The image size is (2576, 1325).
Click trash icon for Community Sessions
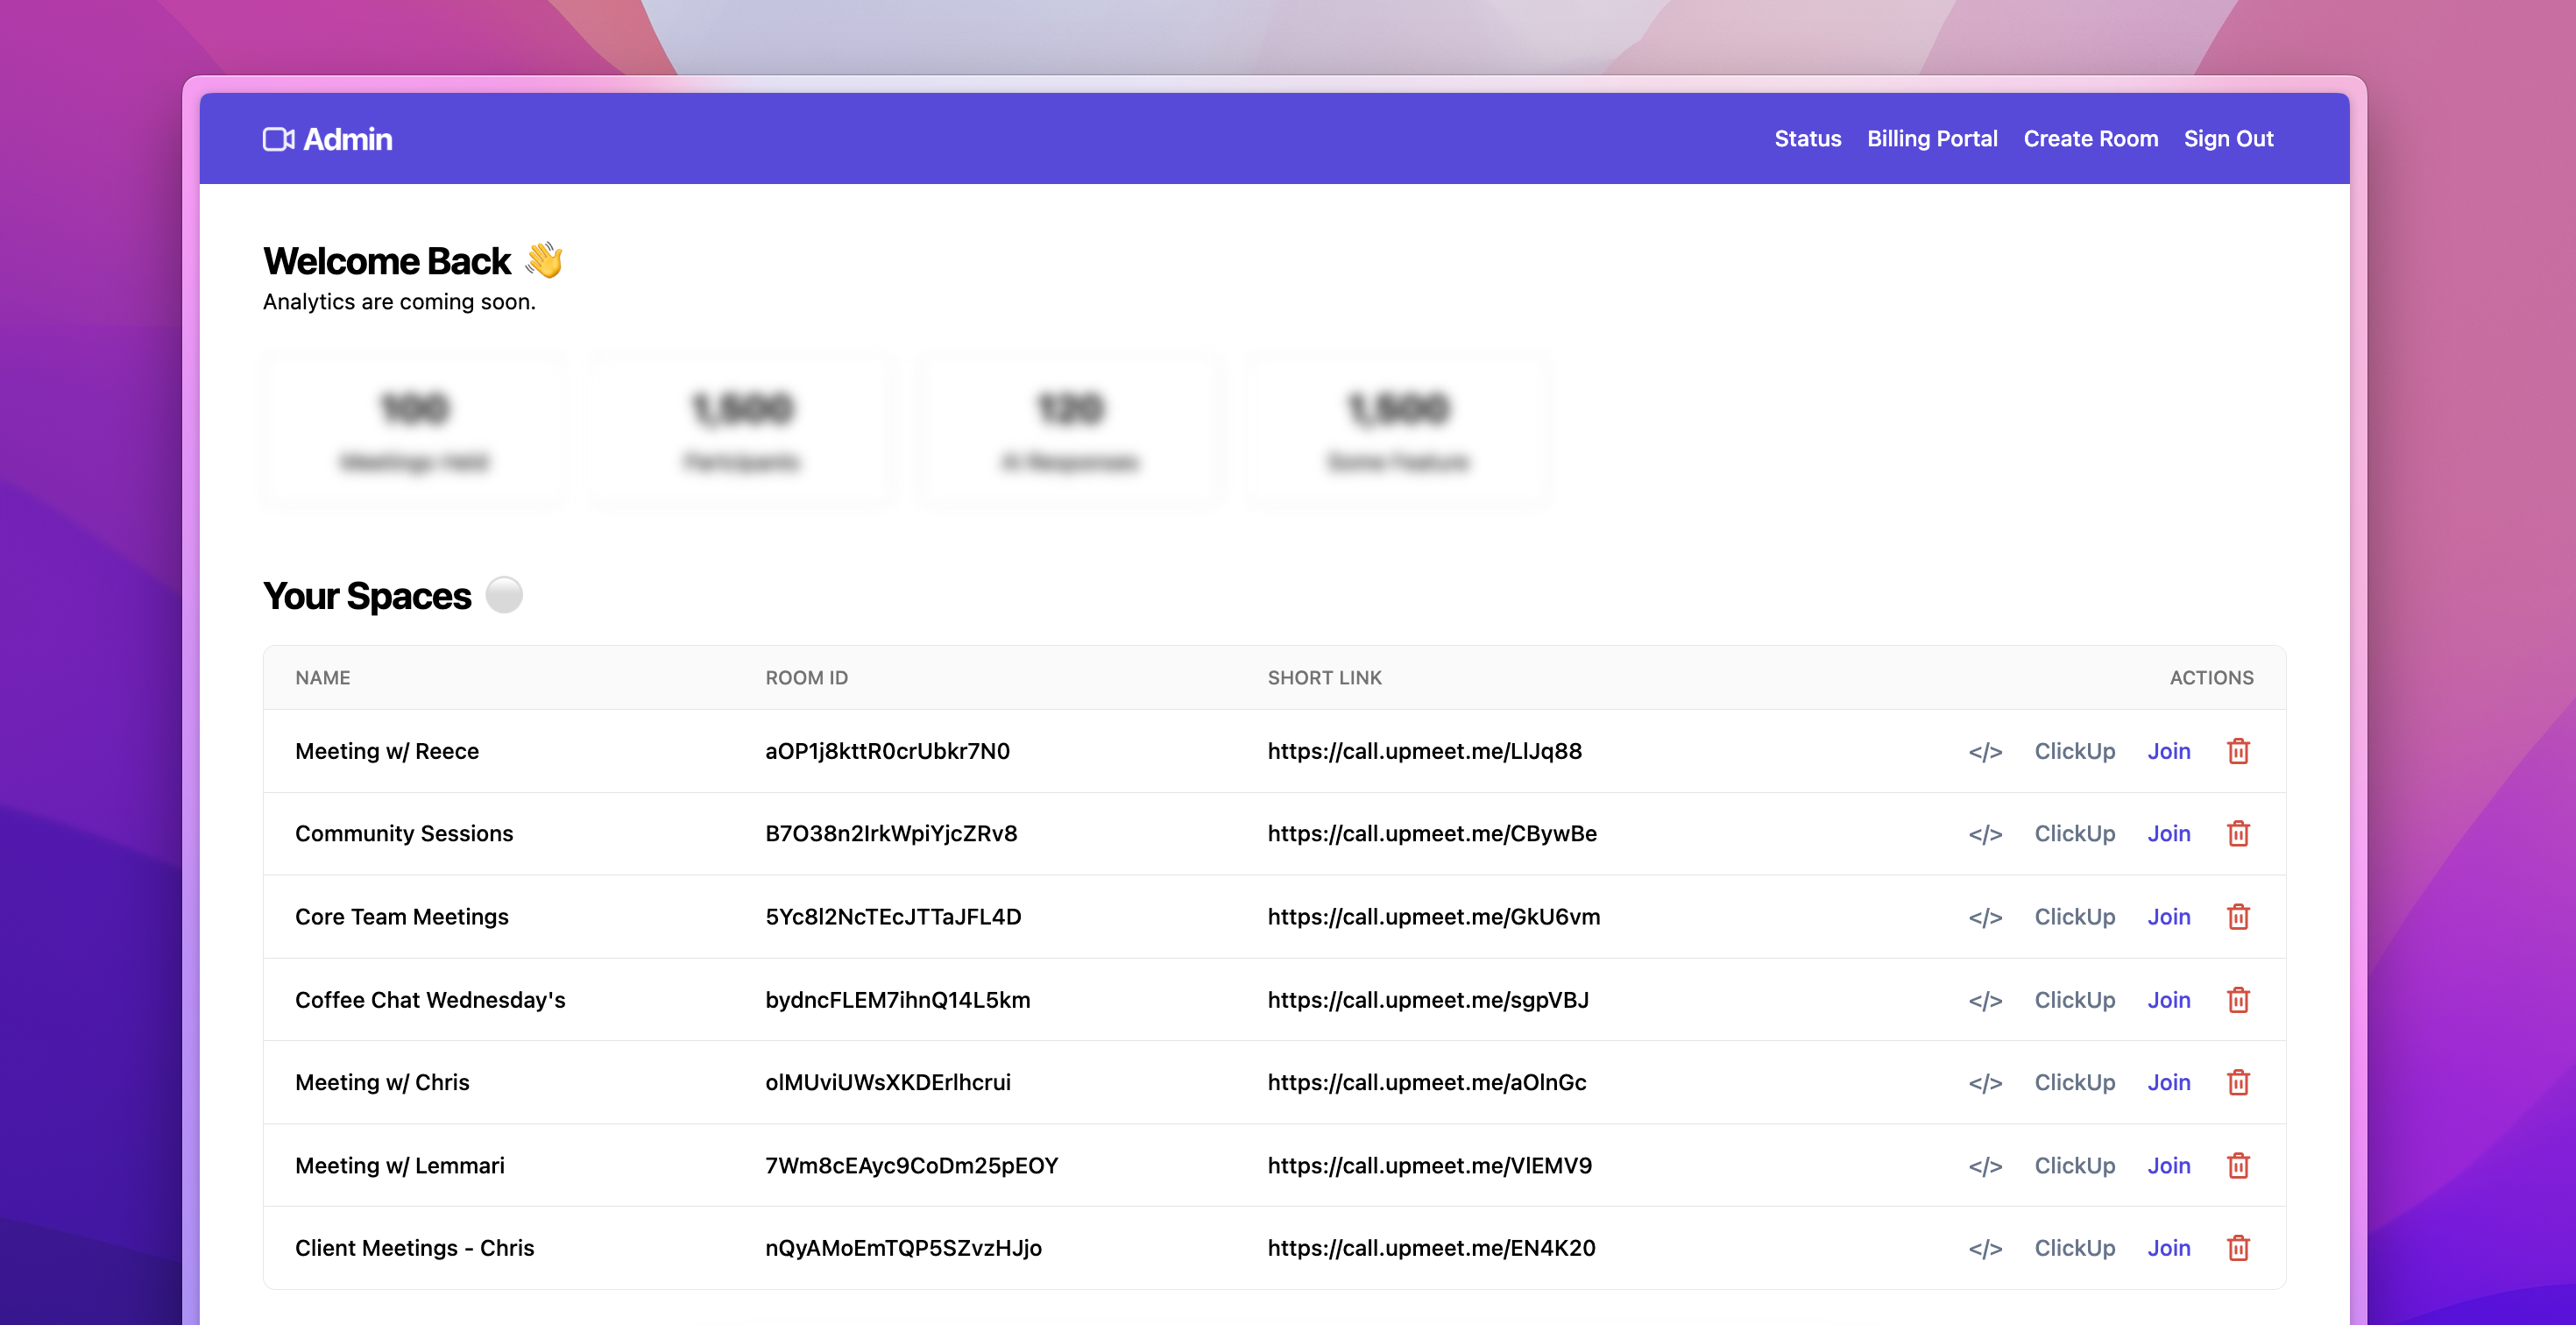2238,834
